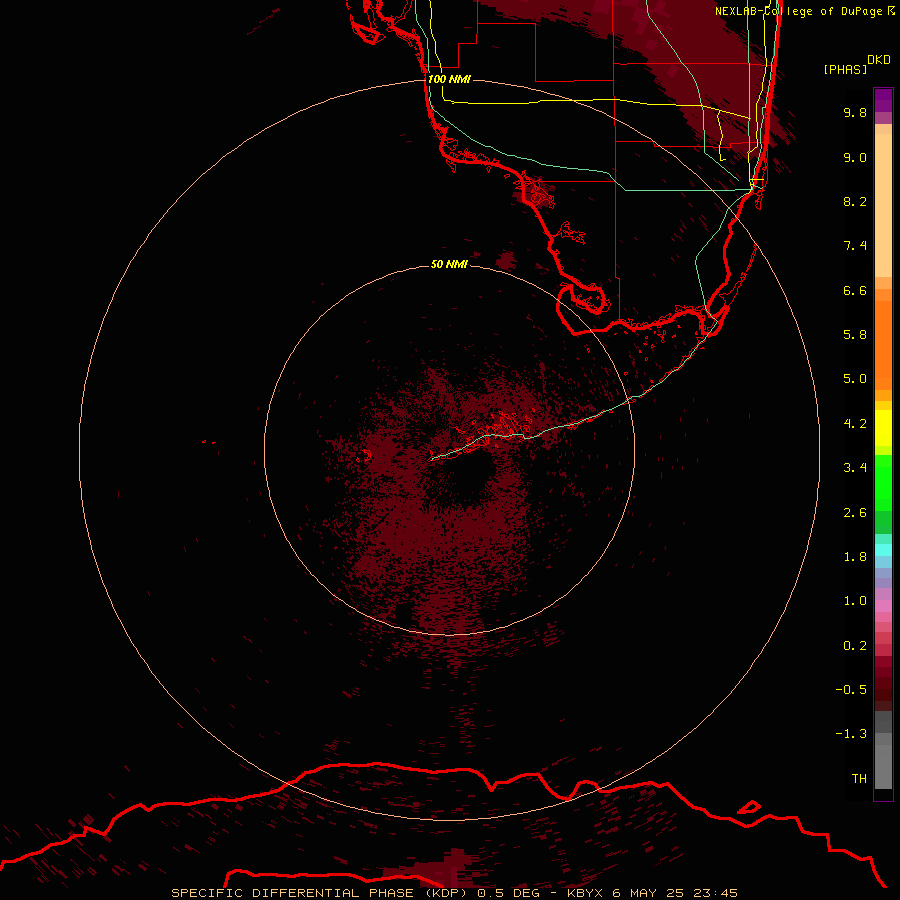The height and width of the screenshot is (900, 900).
Task: Click the 0.5 DEG elevation text
Action: click(509, 893)
